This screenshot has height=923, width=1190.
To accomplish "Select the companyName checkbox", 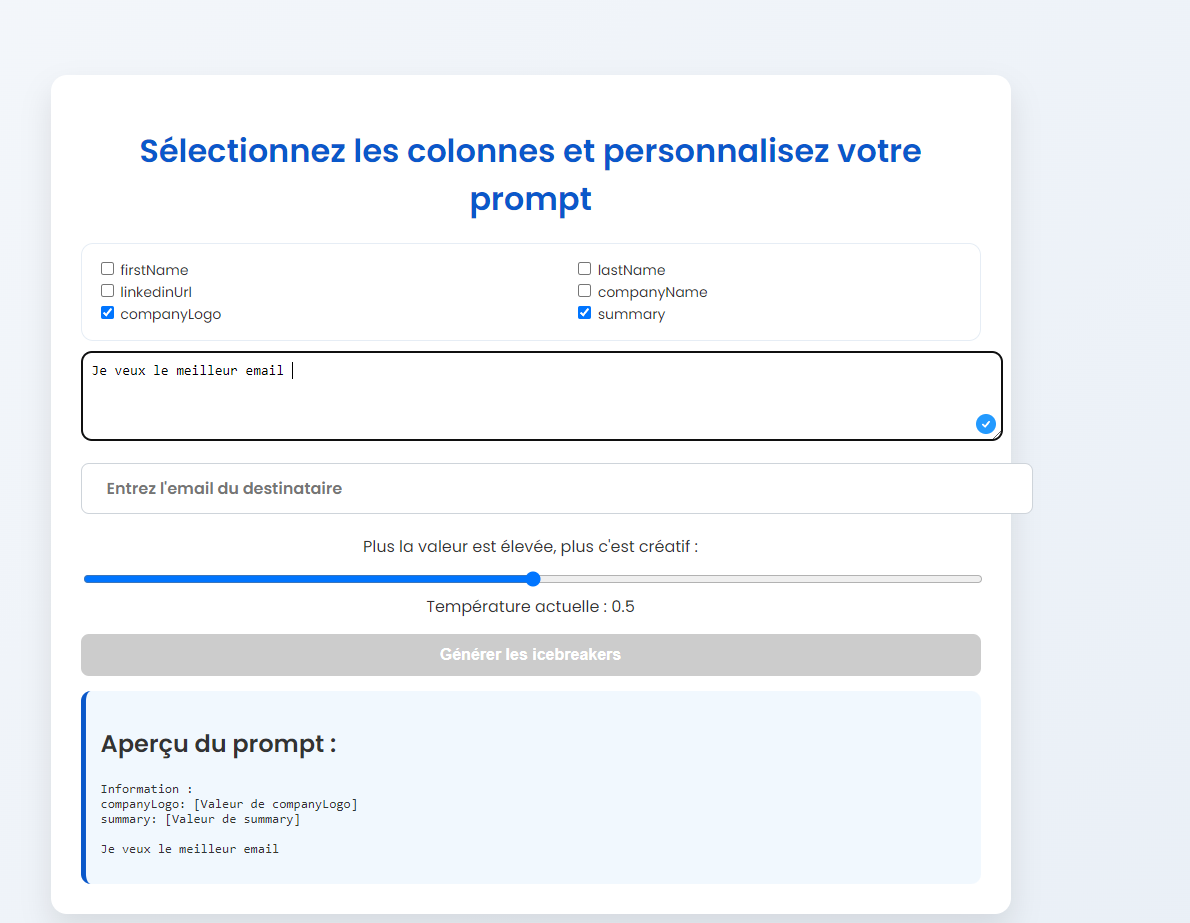I will [x=584, y=291].
